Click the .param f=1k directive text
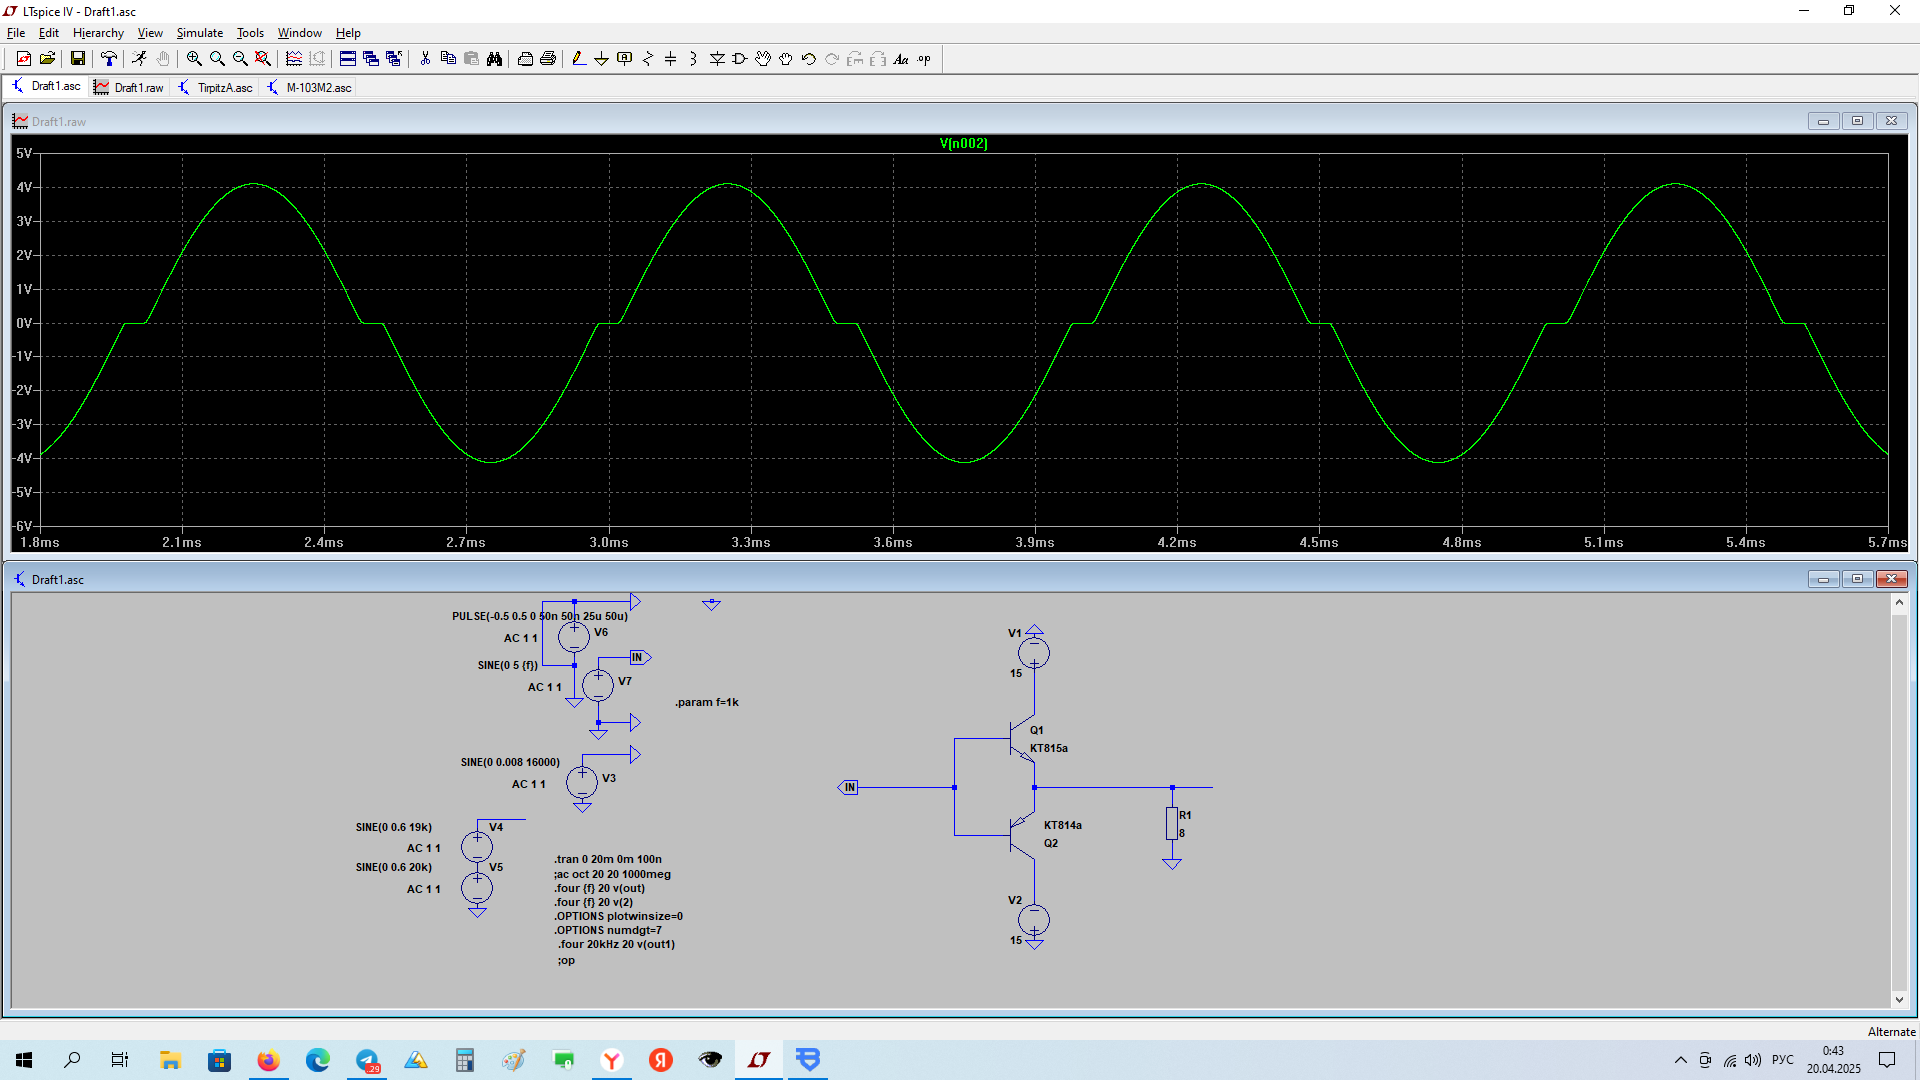This screenshot has height=1080, width=1920. pos(706,702)
